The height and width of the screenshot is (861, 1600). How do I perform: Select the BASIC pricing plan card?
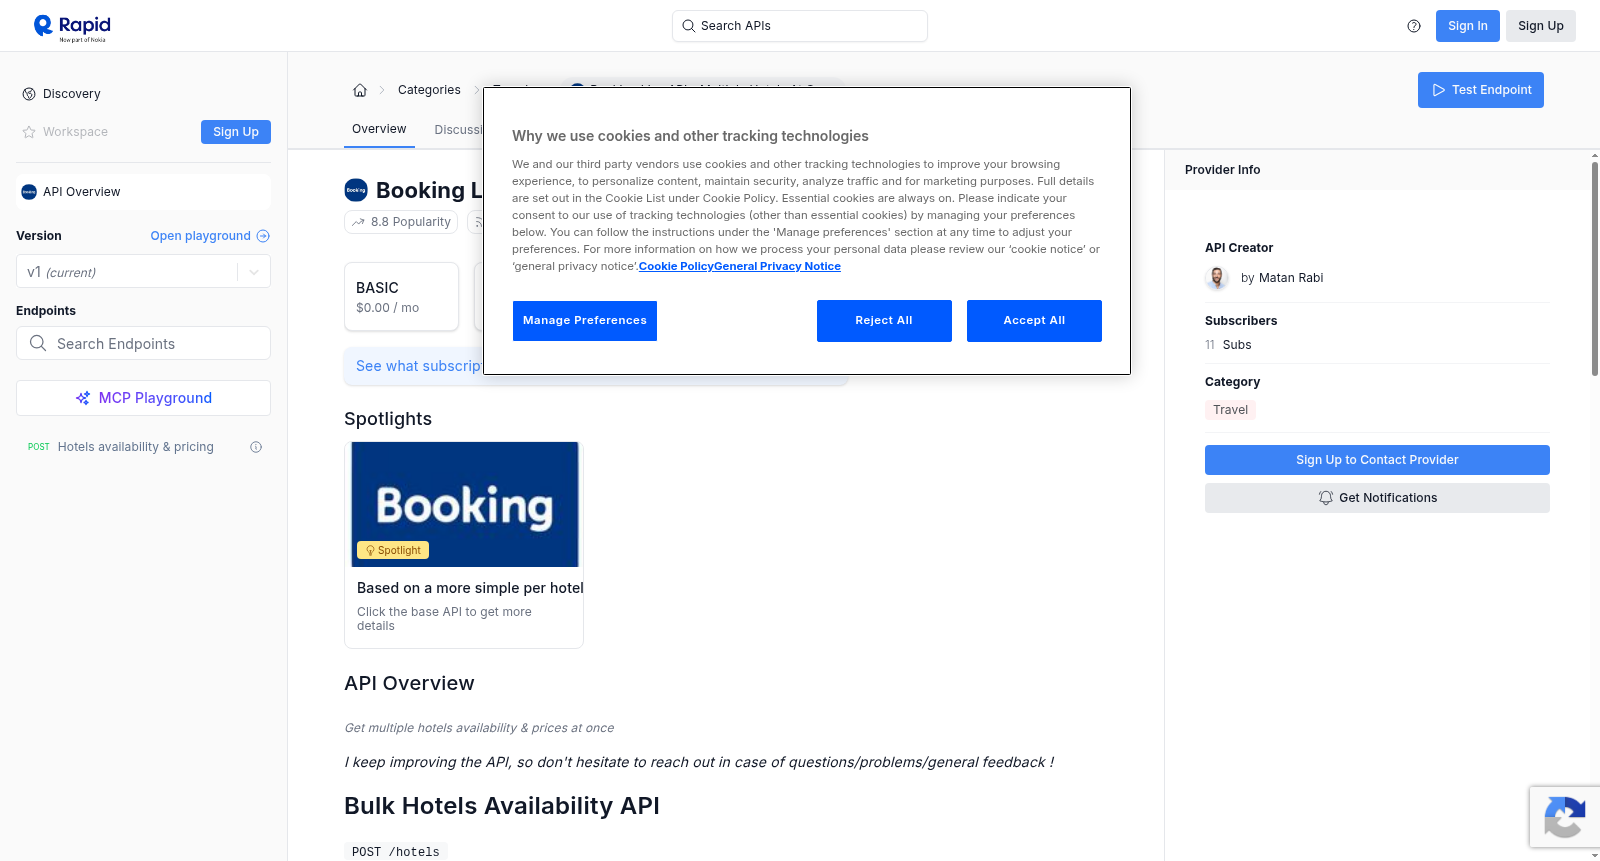(x=401, y=297)
